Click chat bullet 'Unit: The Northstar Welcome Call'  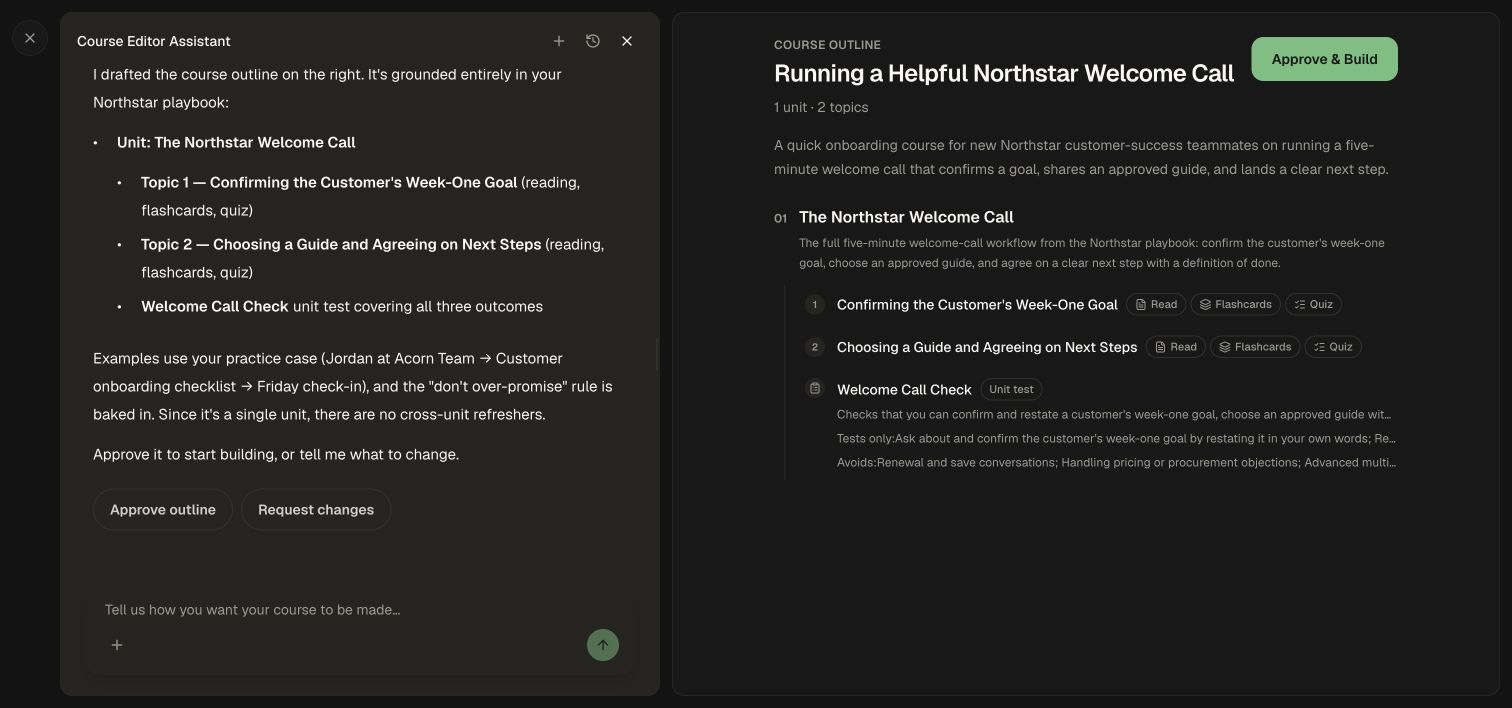point(236,143)
